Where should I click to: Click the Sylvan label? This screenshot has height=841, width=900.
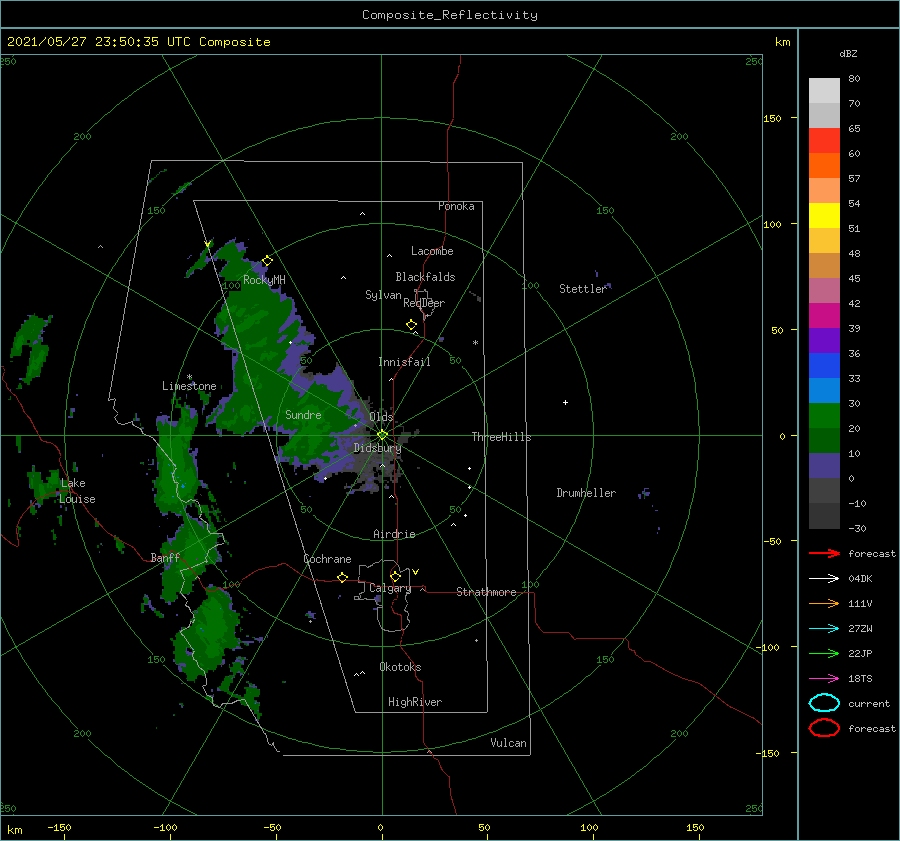click(x=383, y=295)
